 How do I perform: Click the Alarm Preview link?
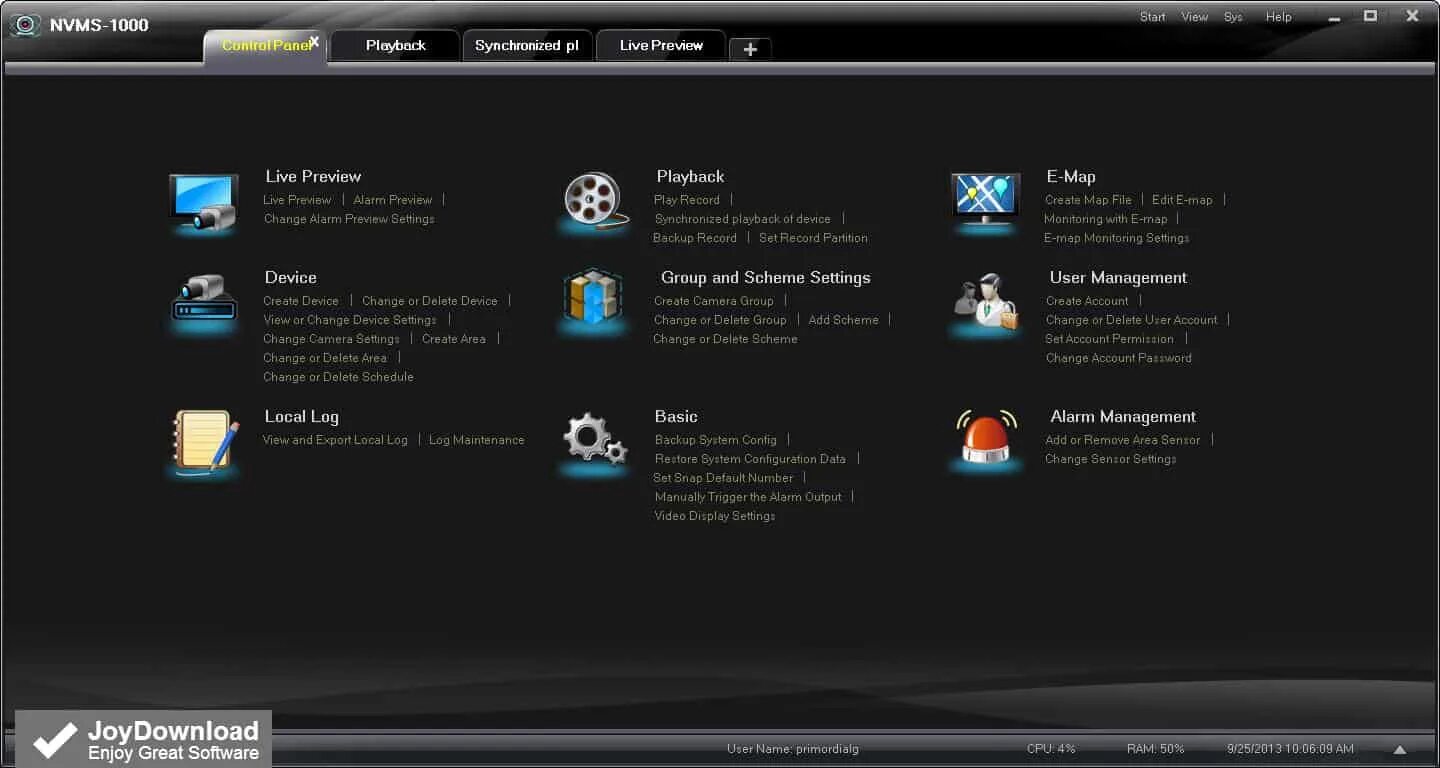click(x=393, y=200)
